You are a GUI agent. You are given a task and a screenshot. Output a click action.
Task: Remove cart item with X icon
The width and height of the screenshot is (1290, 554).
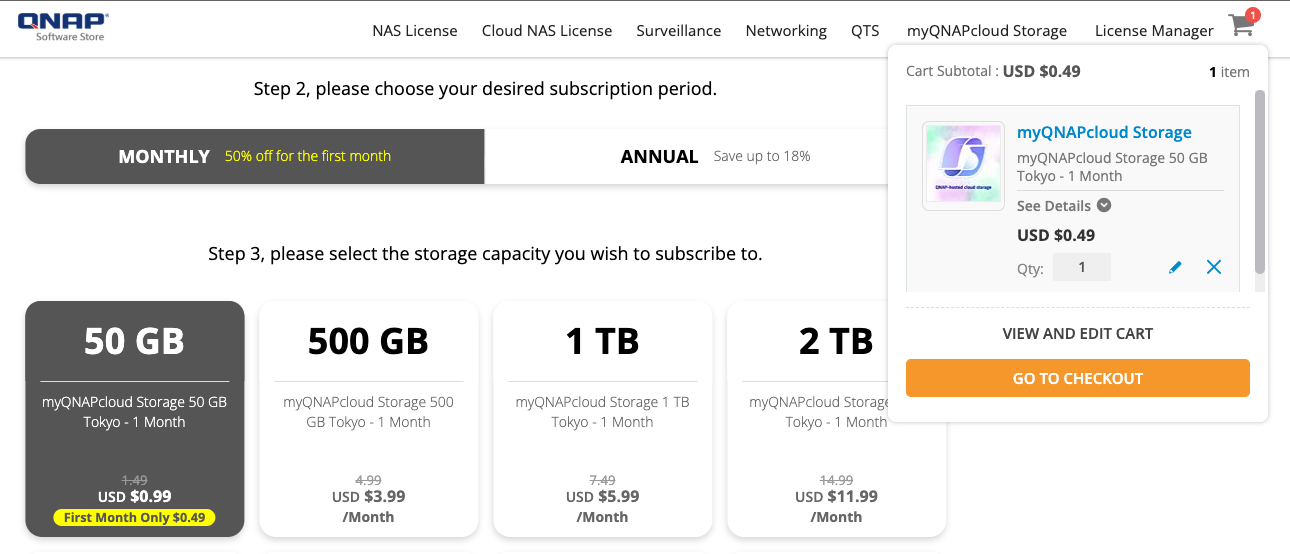click(1214, 267)
